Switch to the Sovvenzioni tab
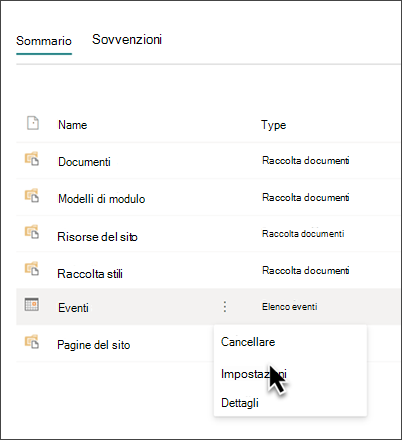Viewport: 402px width, 440px height. [127, 40]
